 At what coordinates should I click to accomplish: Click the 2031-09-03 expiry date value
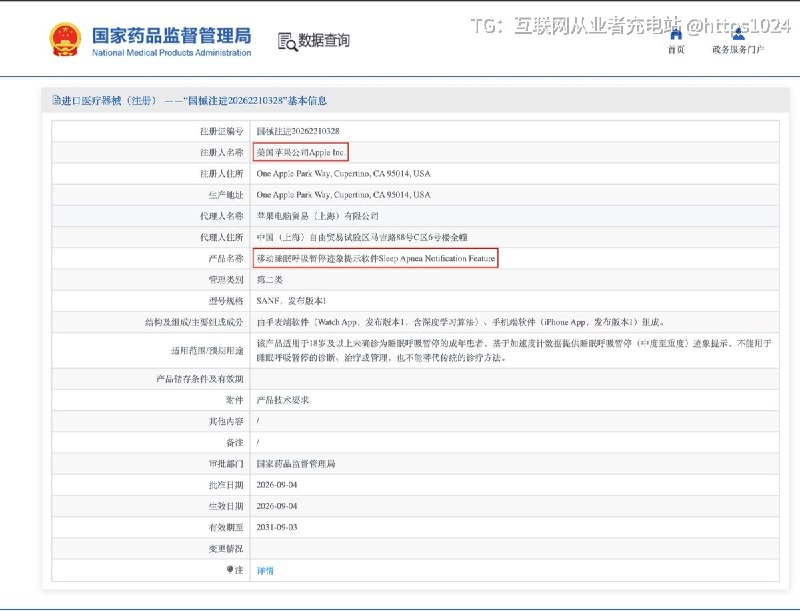pyautogui.click(x=277, y=527)
